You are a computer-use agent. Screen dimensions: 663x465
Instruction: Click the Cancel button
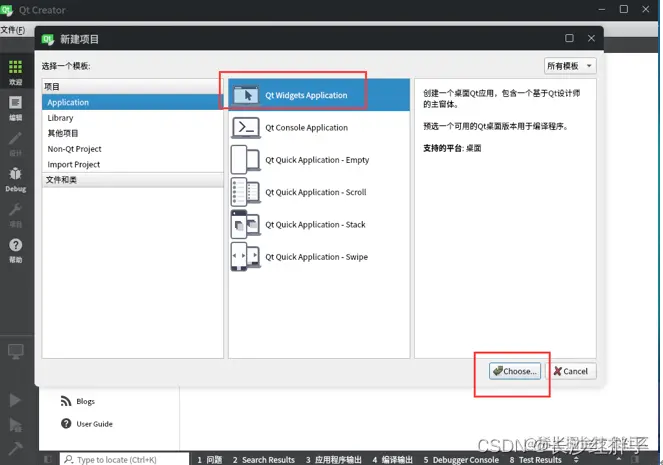click(571, 371)
